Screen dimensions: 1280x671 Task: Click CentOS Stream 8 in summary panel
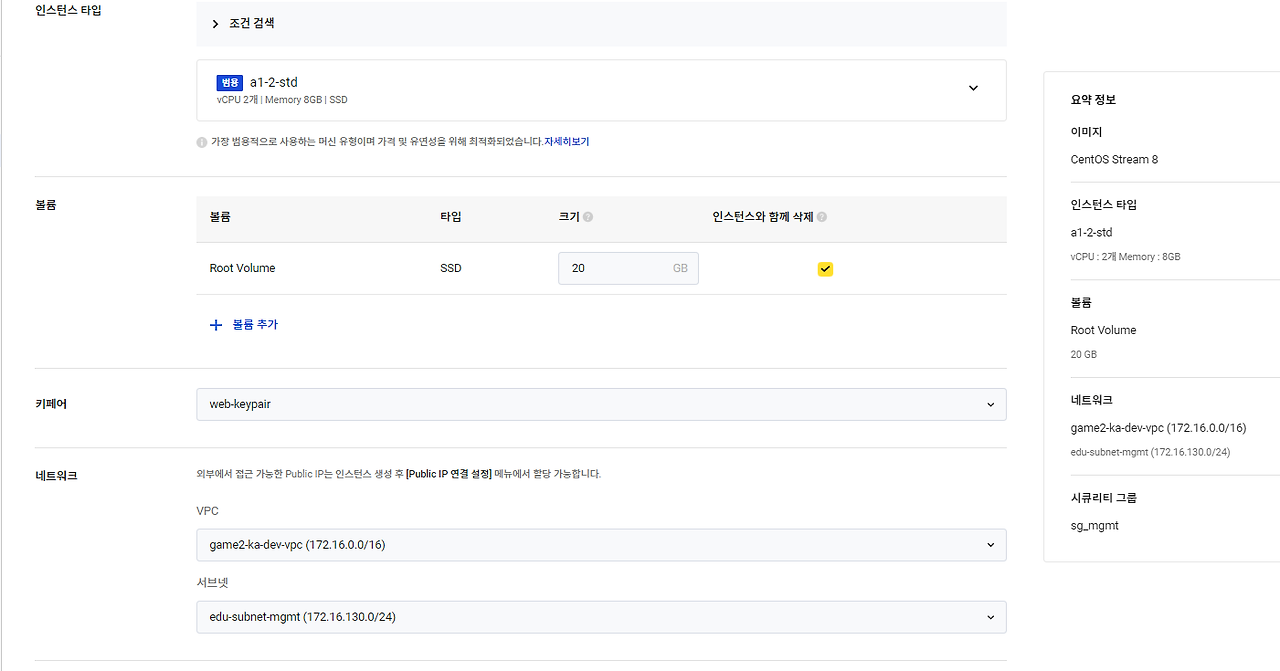point(1114,159)
